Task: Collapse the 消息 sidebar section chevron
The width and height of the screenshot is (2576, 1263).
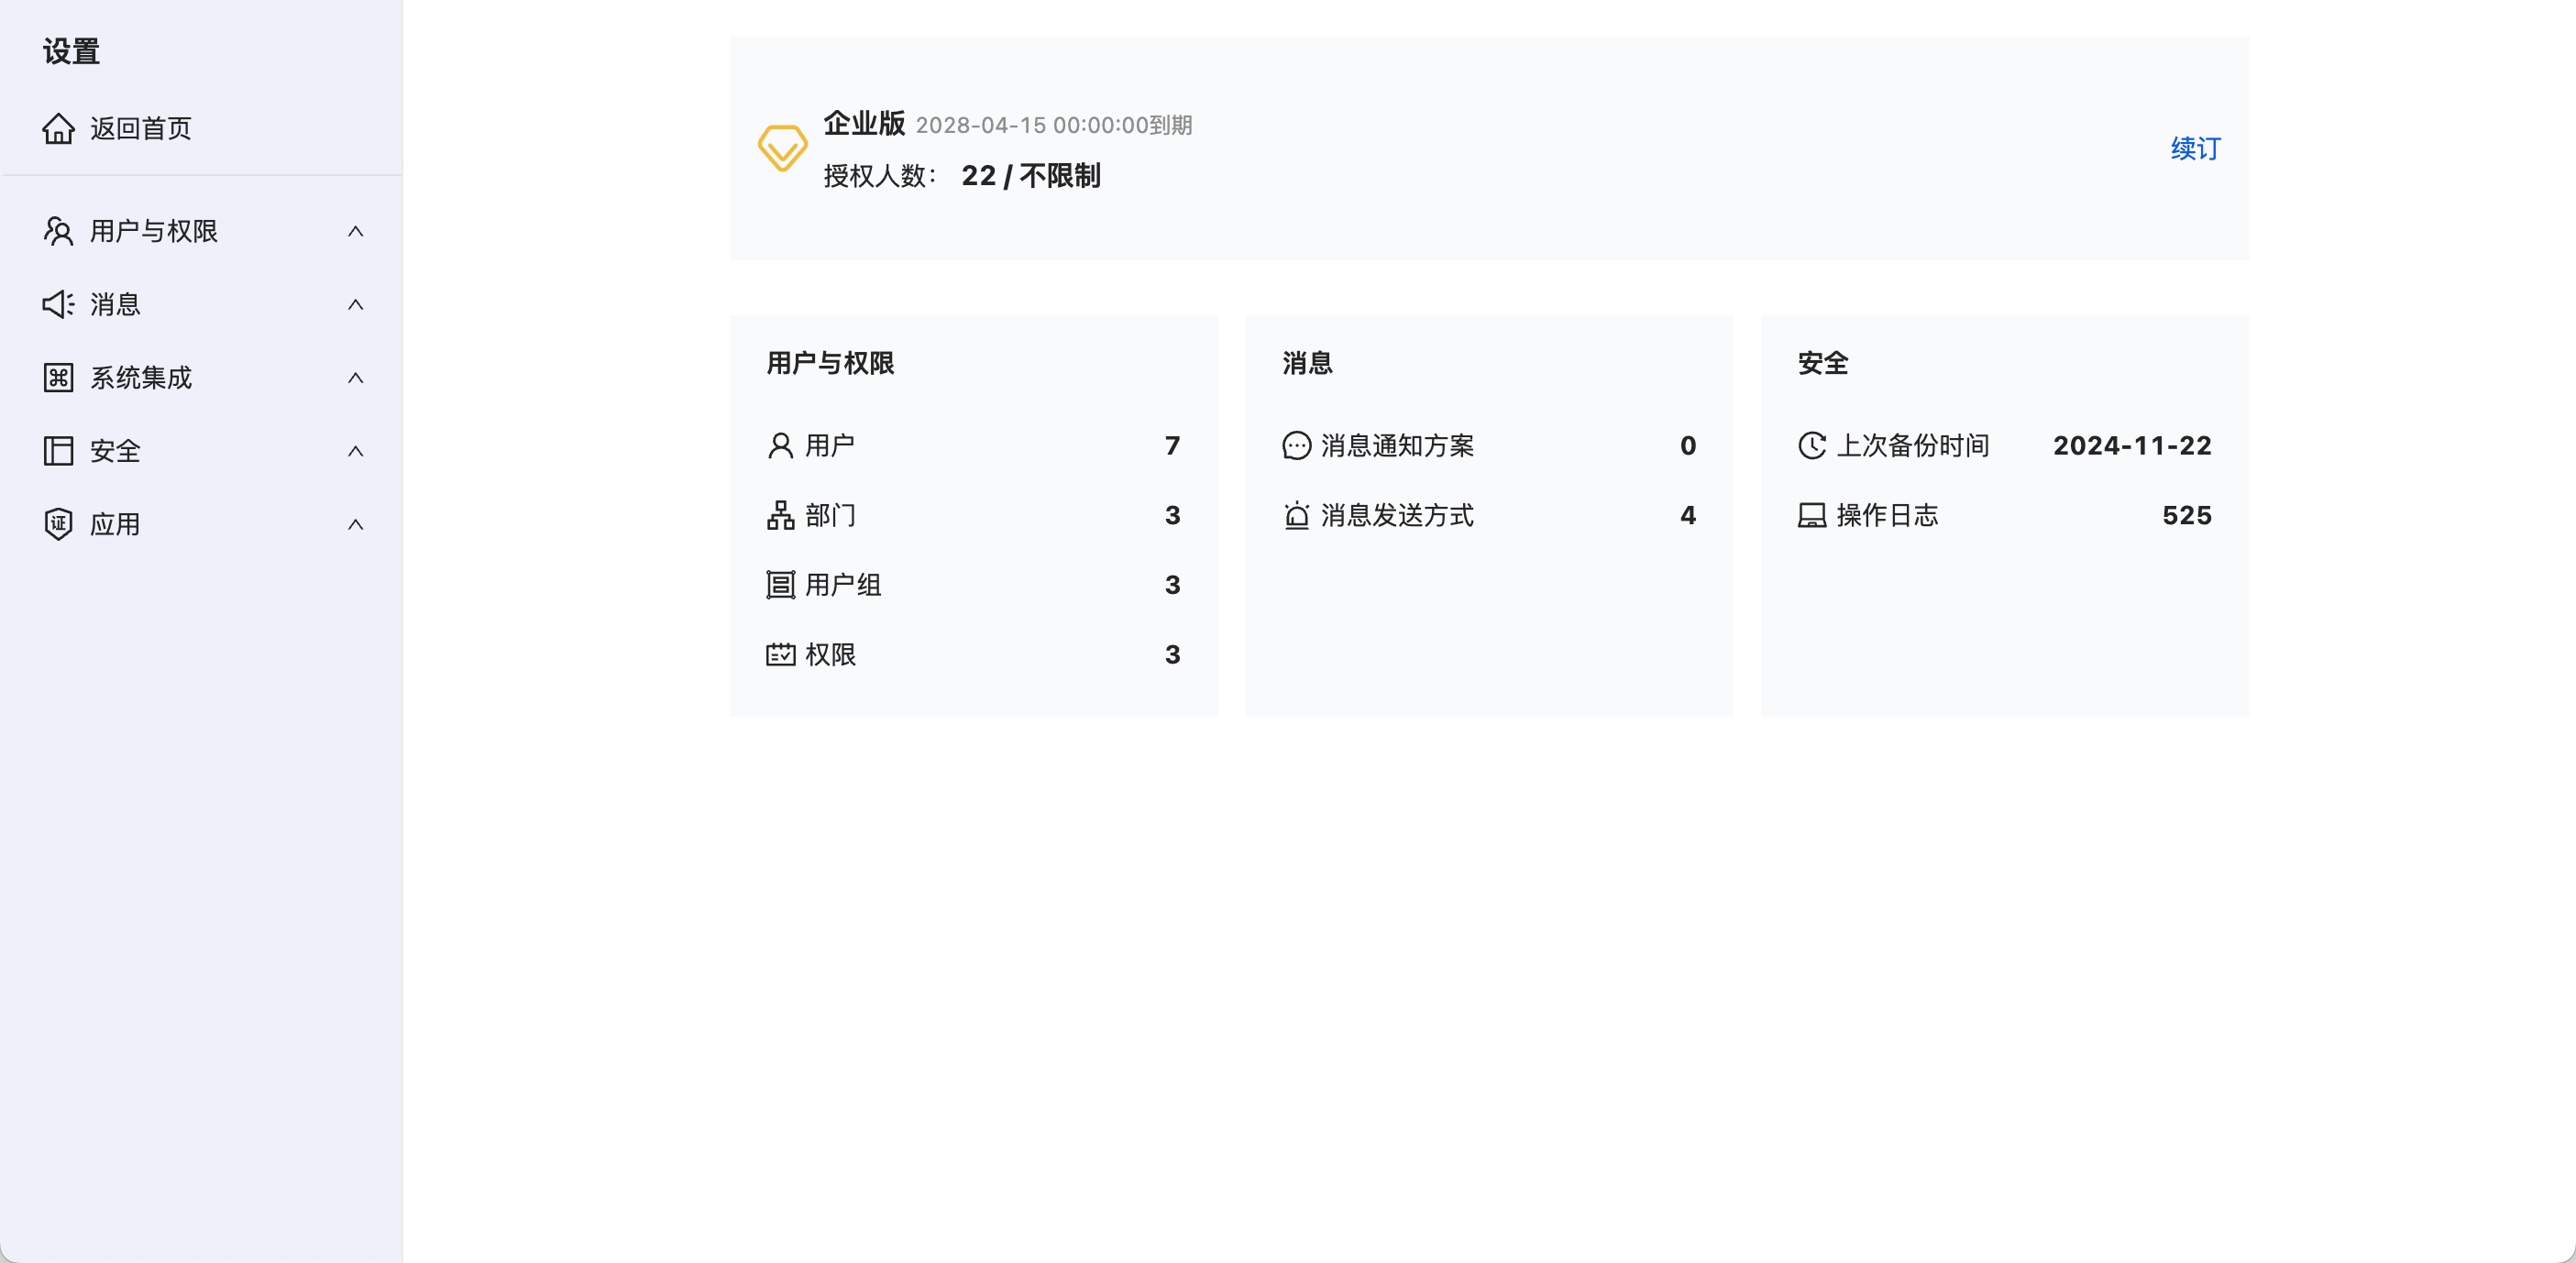Action: point(355,304)
